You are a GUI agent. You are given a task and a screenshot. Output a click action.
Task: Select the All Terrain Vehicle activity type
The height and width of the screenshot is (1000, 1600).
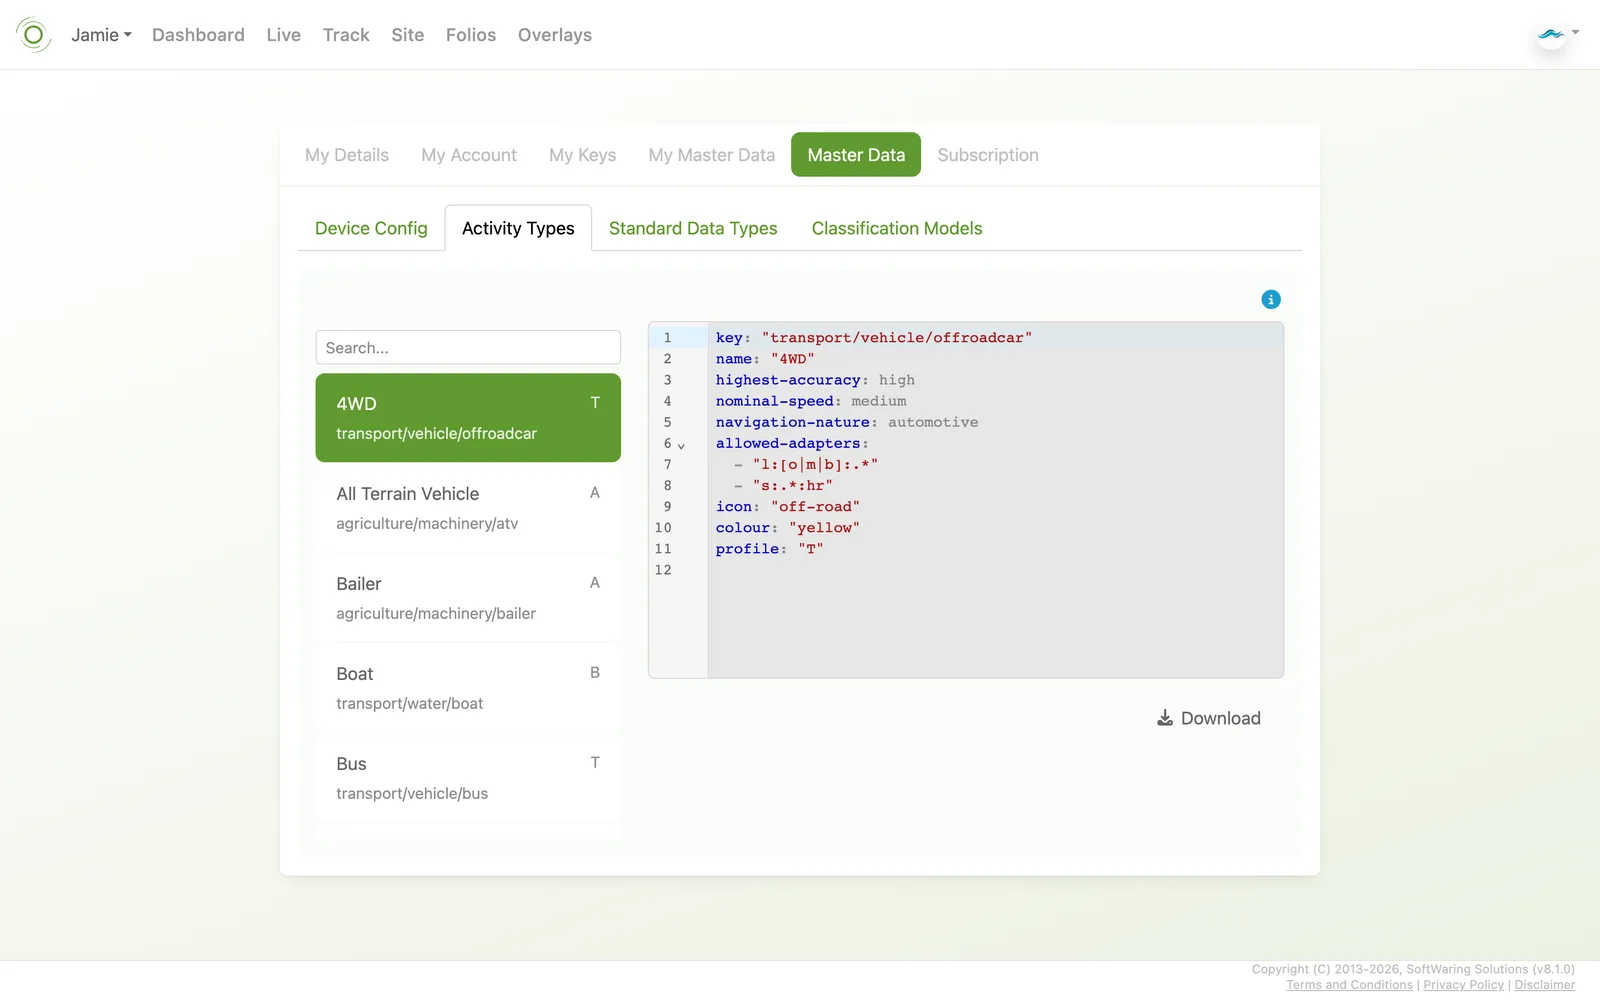click(468, 508)
